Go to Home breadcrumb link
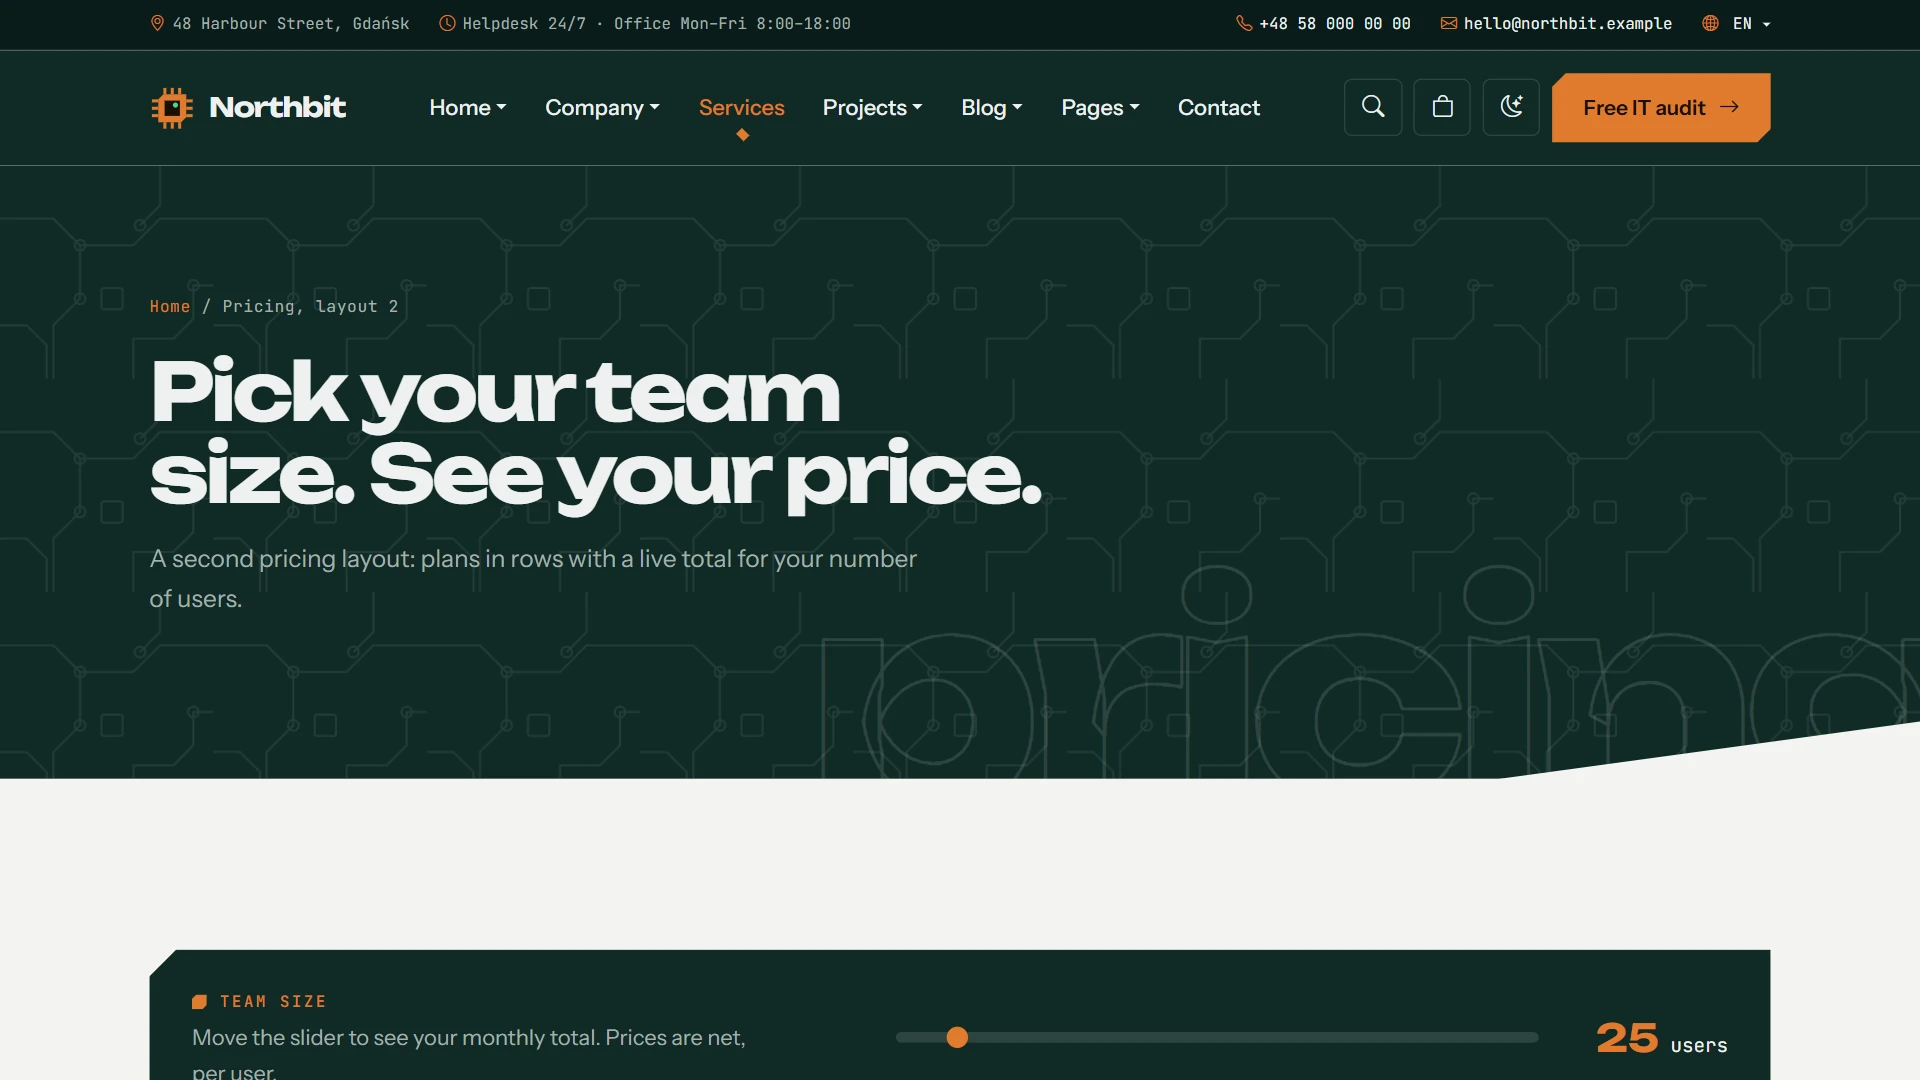Screen dimensions: 1920x1080 [170, 306]
